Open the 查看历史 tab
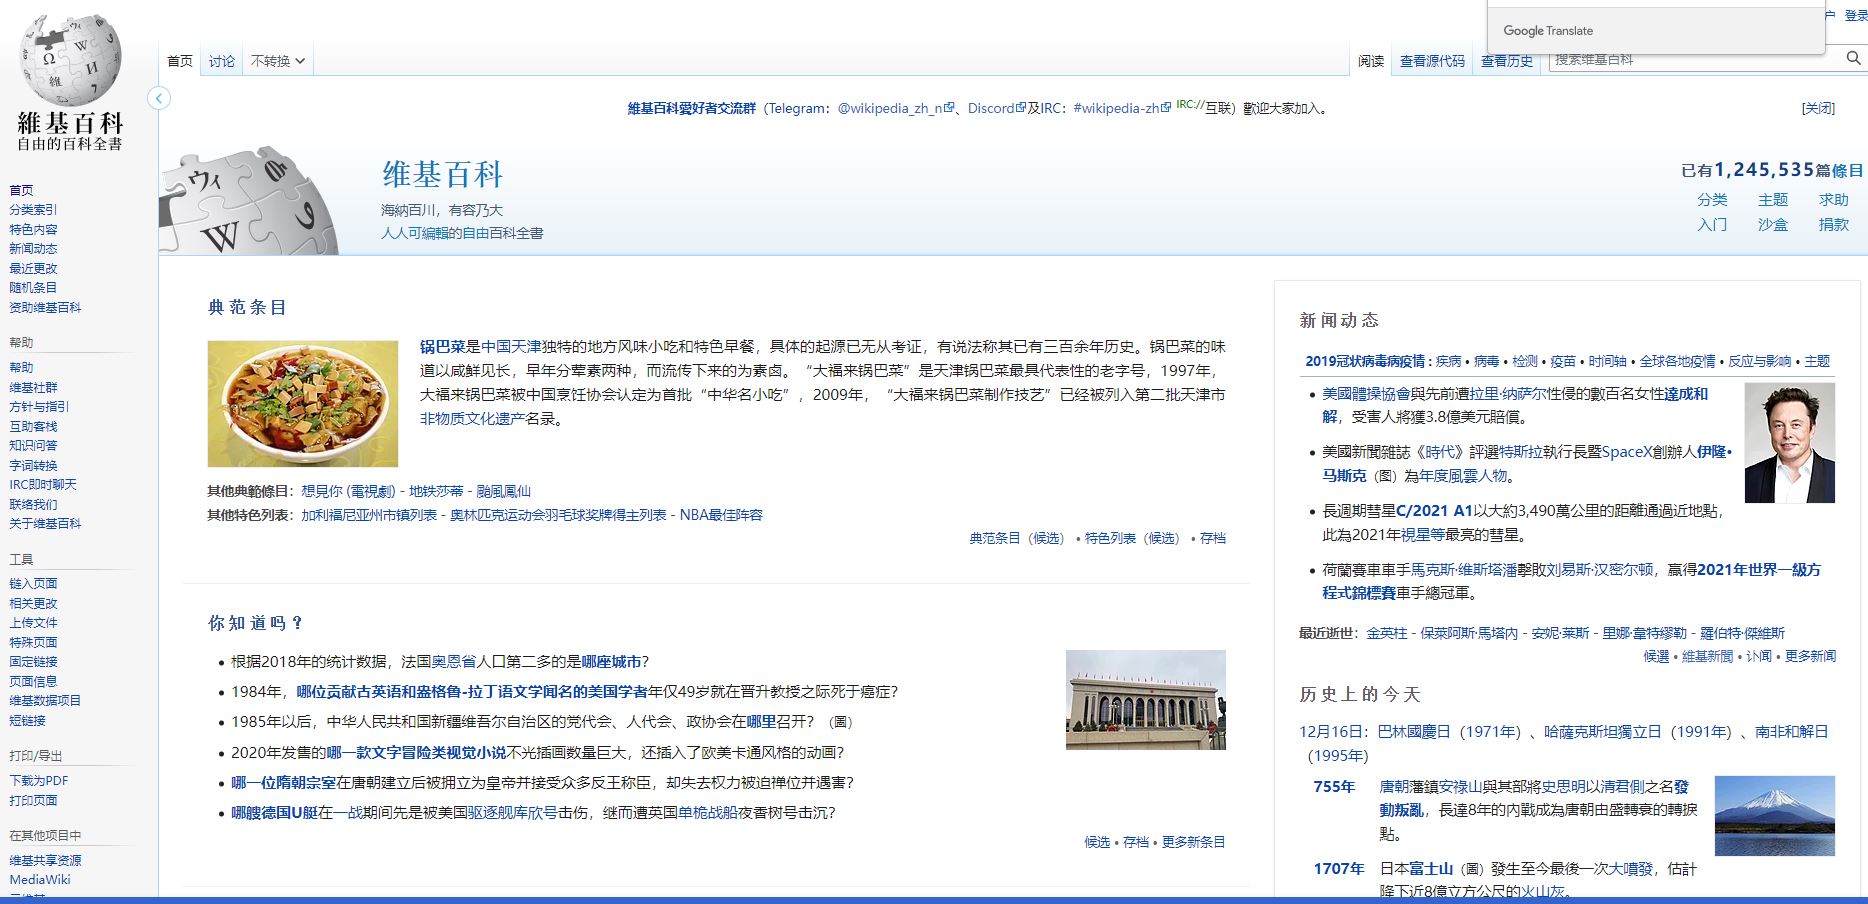This screenshot has height=904, width=1868. coord(1506,61)
